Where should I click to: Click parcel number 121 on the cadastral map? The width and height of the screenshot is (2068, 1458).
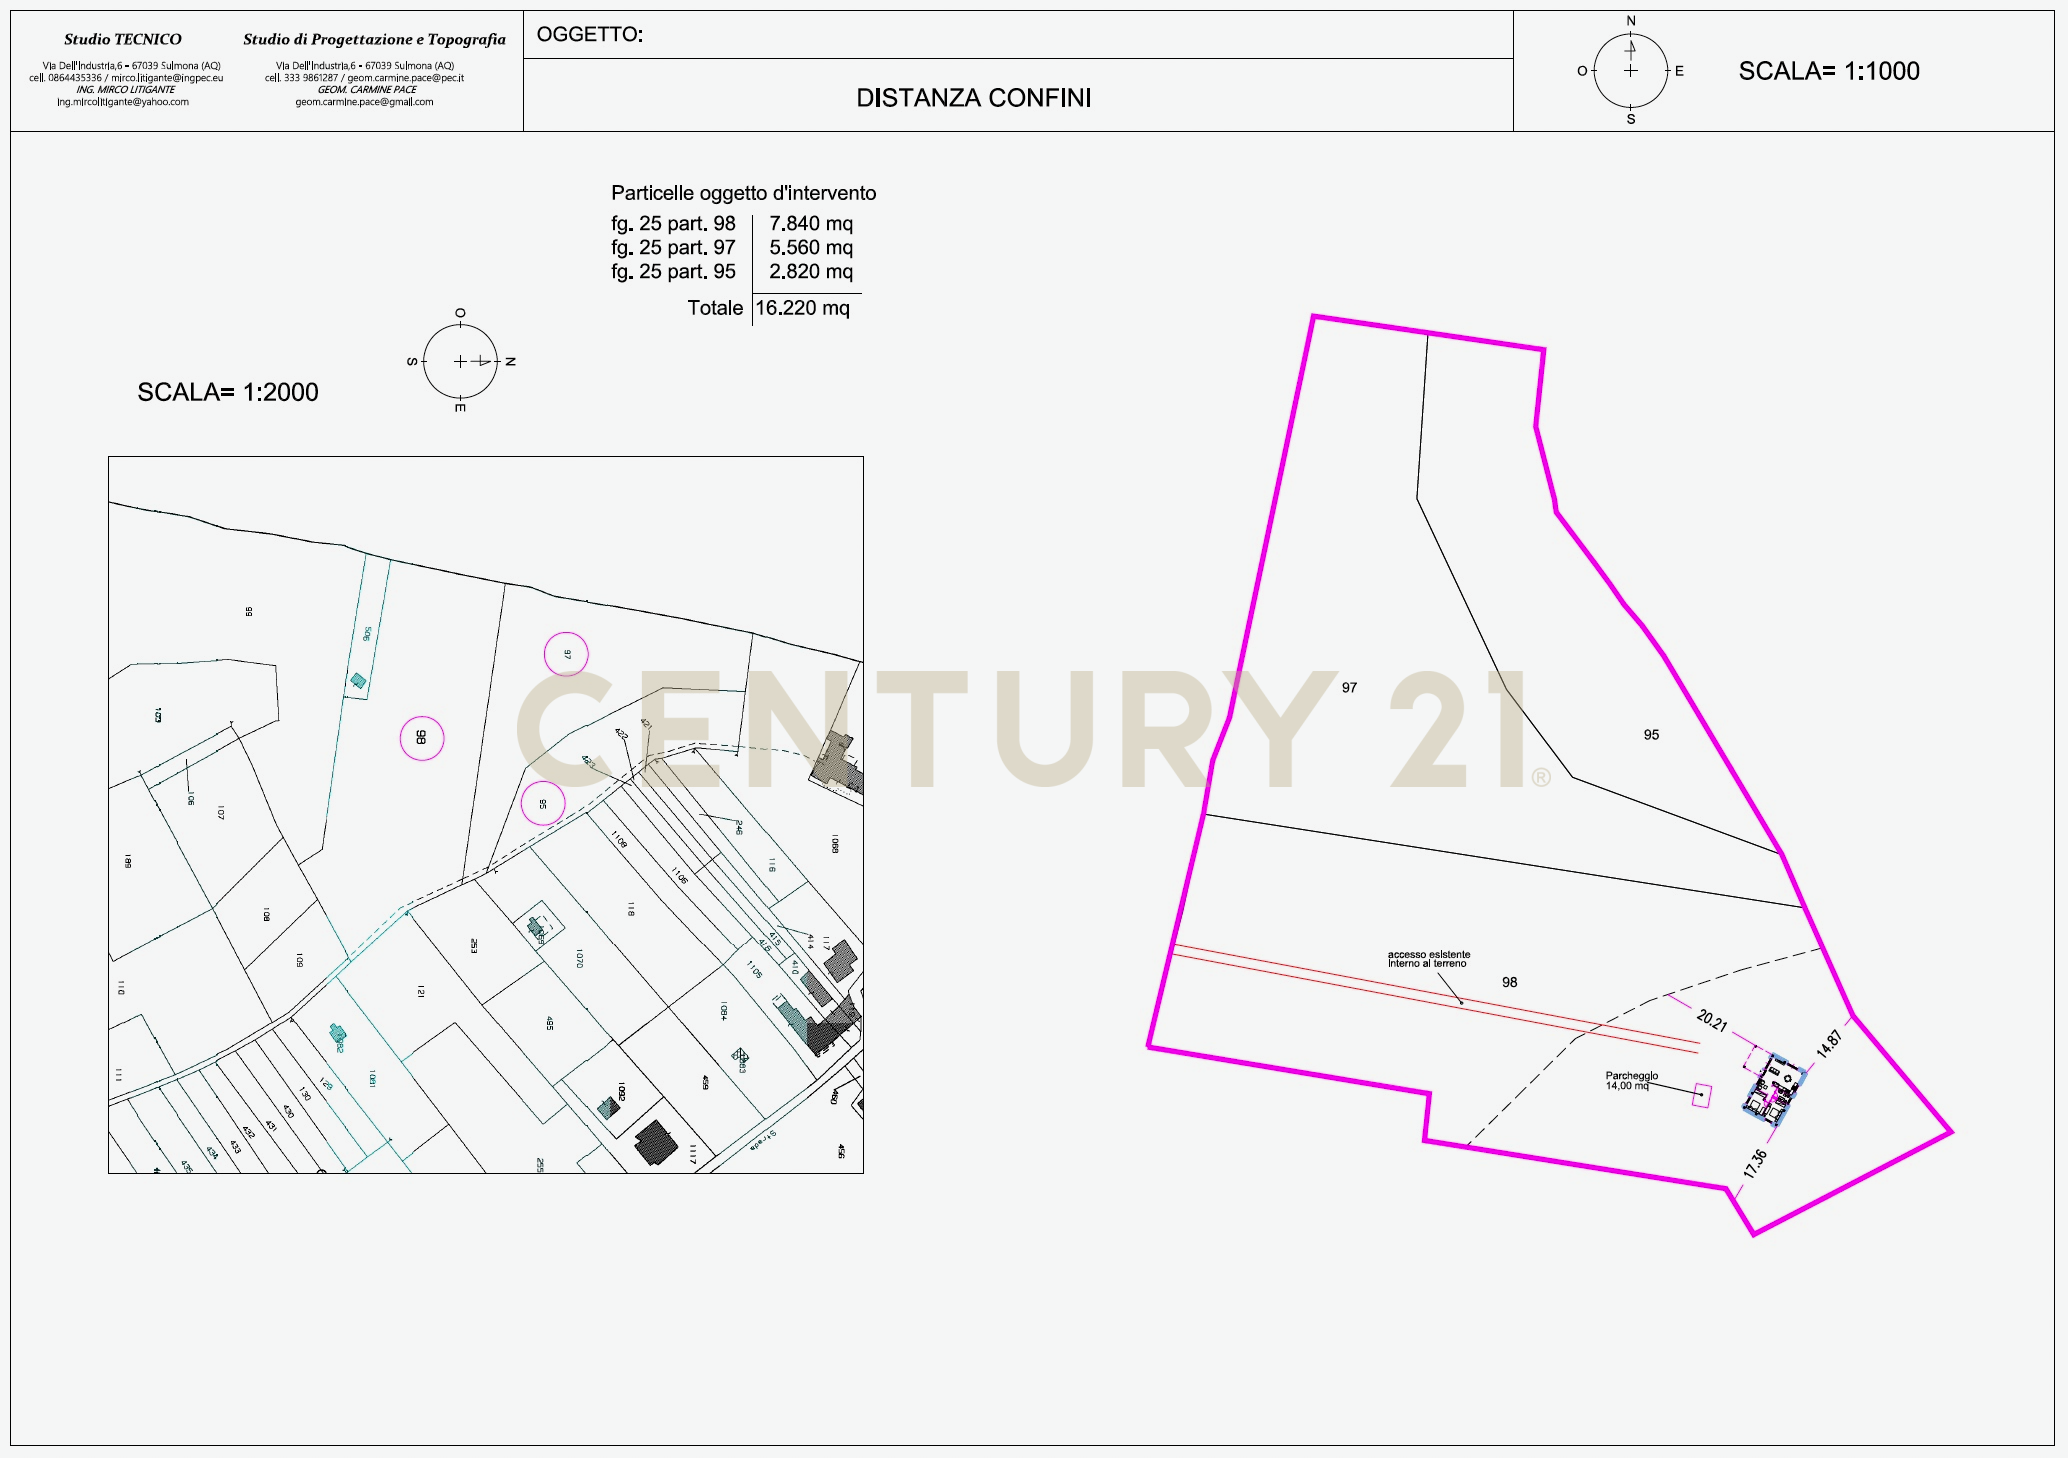pyautogui.click(x=421, y=991)
